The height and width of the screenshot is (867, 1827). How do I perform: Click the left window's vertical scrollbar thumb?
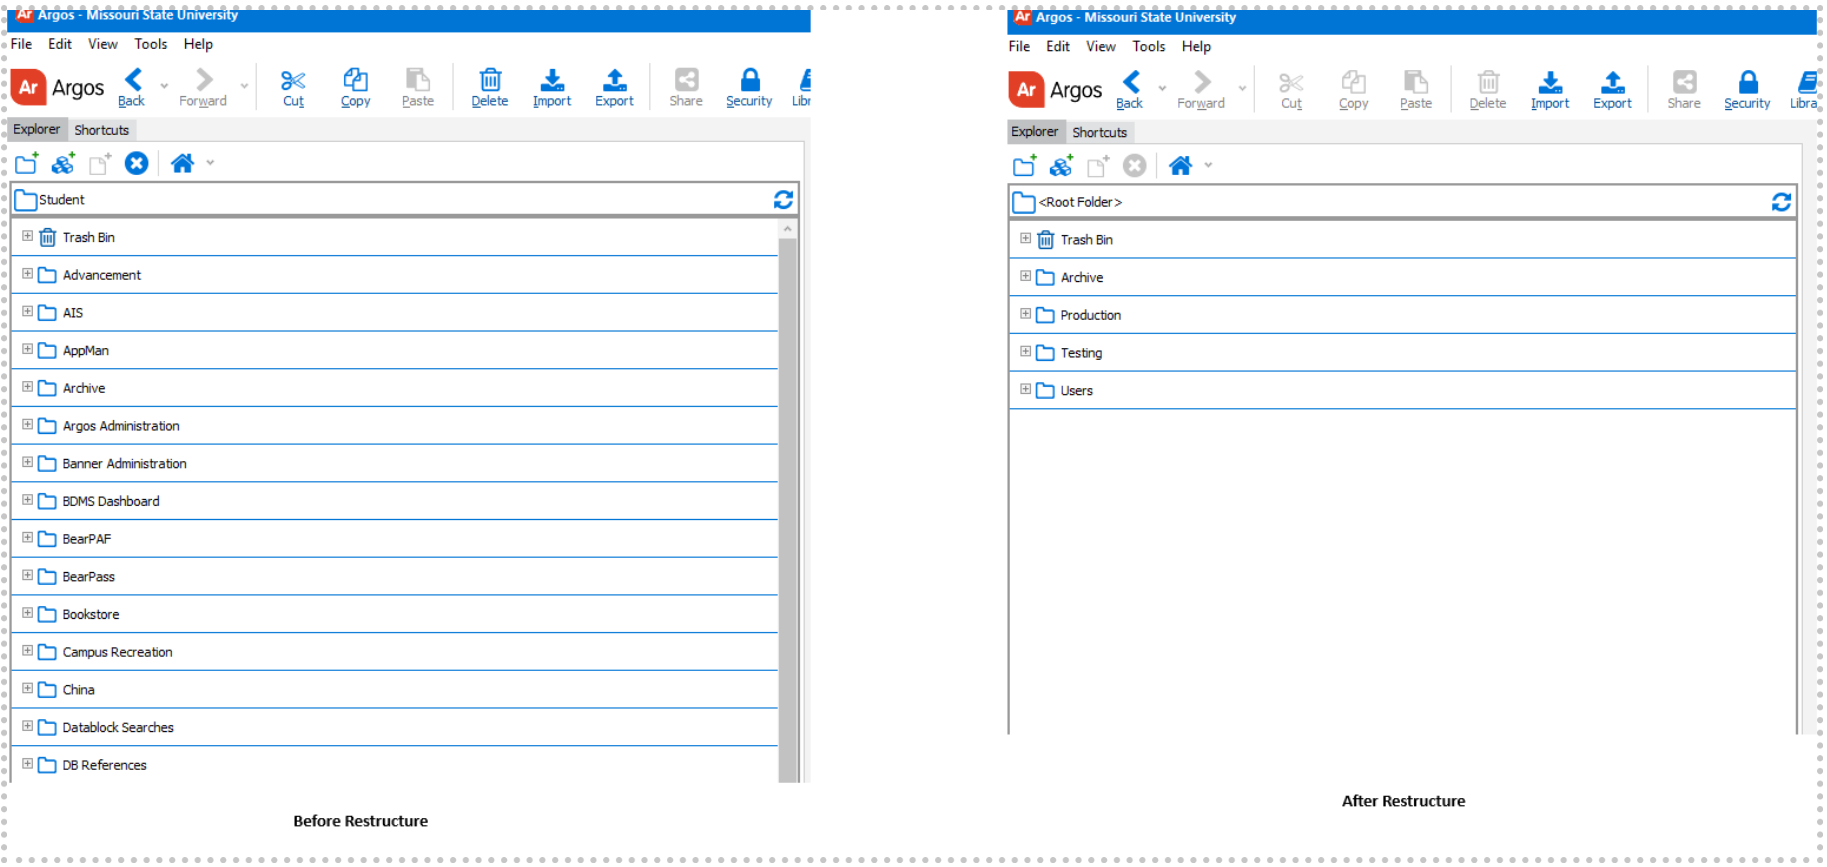pyautogui.click(x=788, y=510)
